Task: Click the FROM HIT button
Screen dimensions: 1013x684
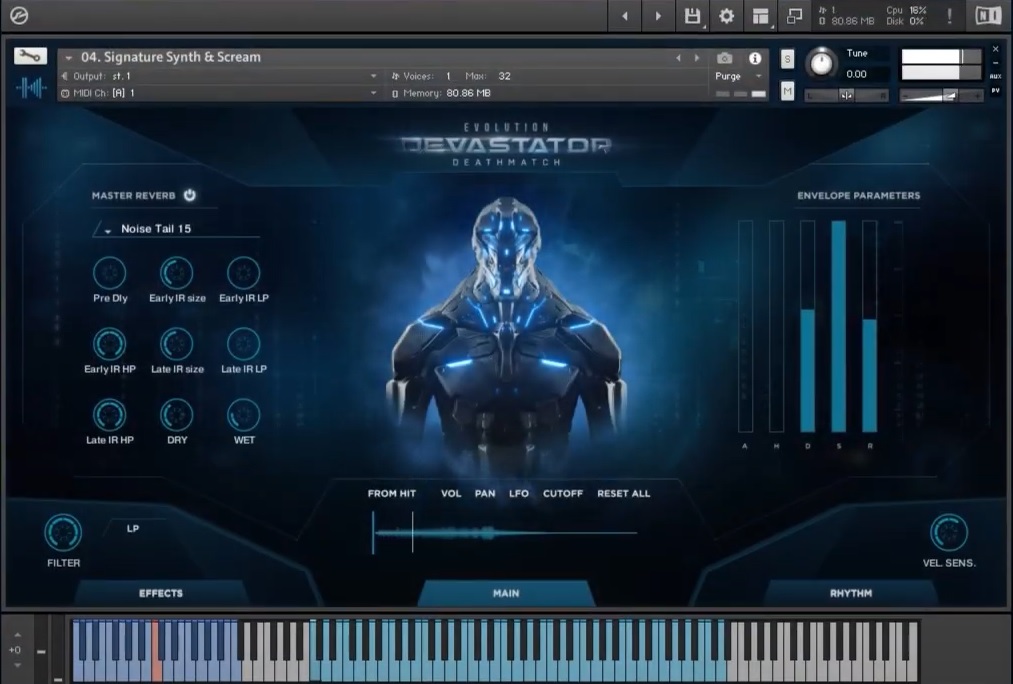Action: [x=392, y=493]
